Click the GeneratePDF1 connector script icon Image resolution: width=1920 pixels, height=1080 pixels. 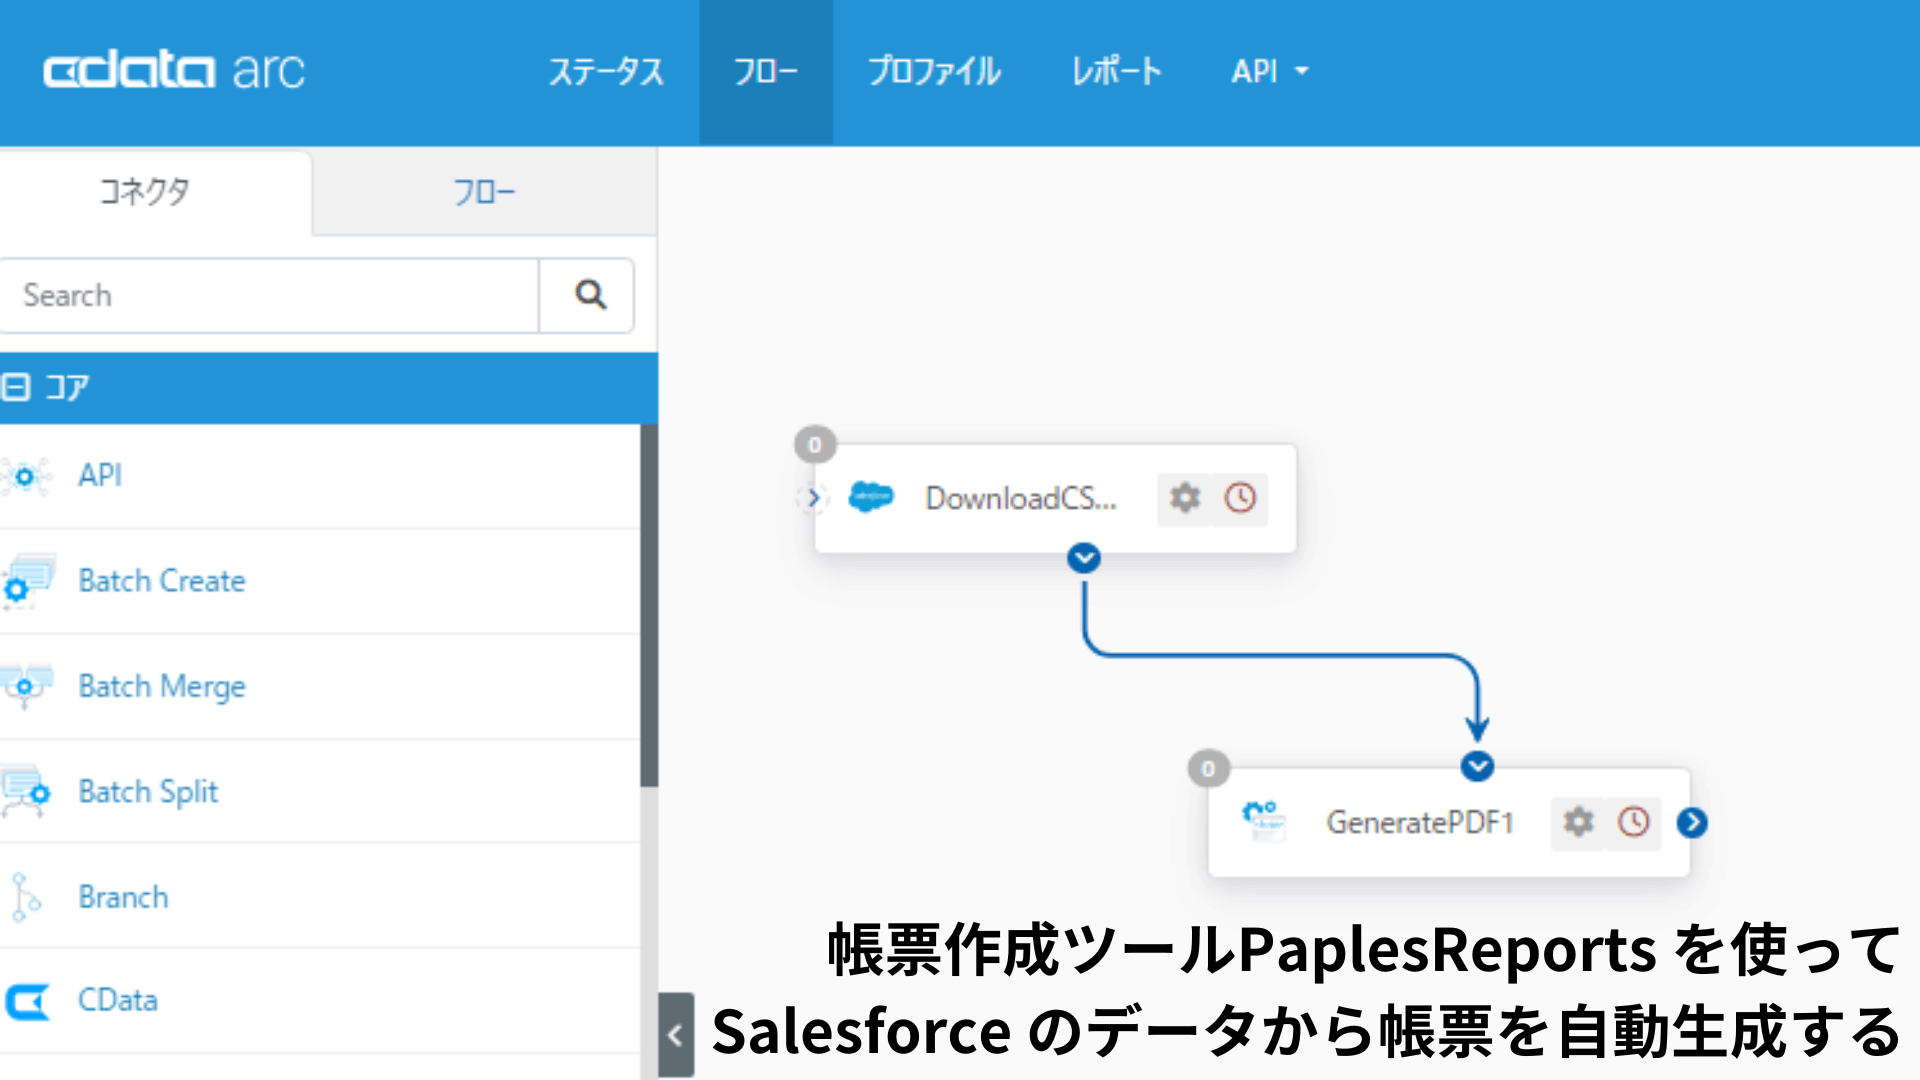1263,820
